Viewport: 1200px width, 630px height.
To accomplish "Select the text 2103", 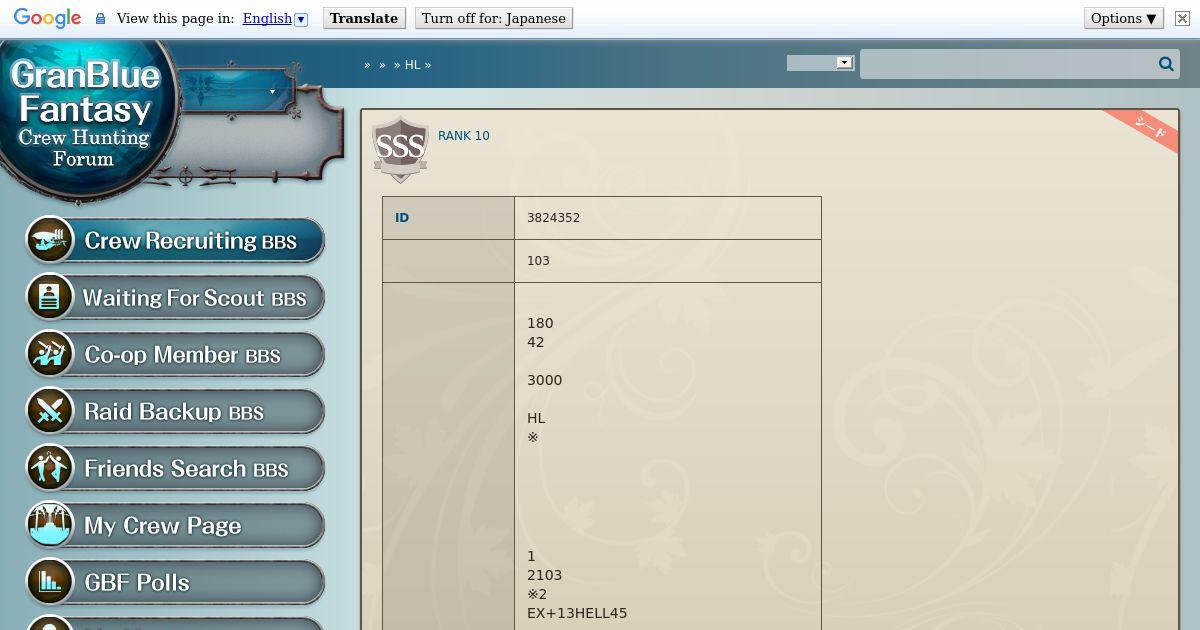I will click(544, 575).
